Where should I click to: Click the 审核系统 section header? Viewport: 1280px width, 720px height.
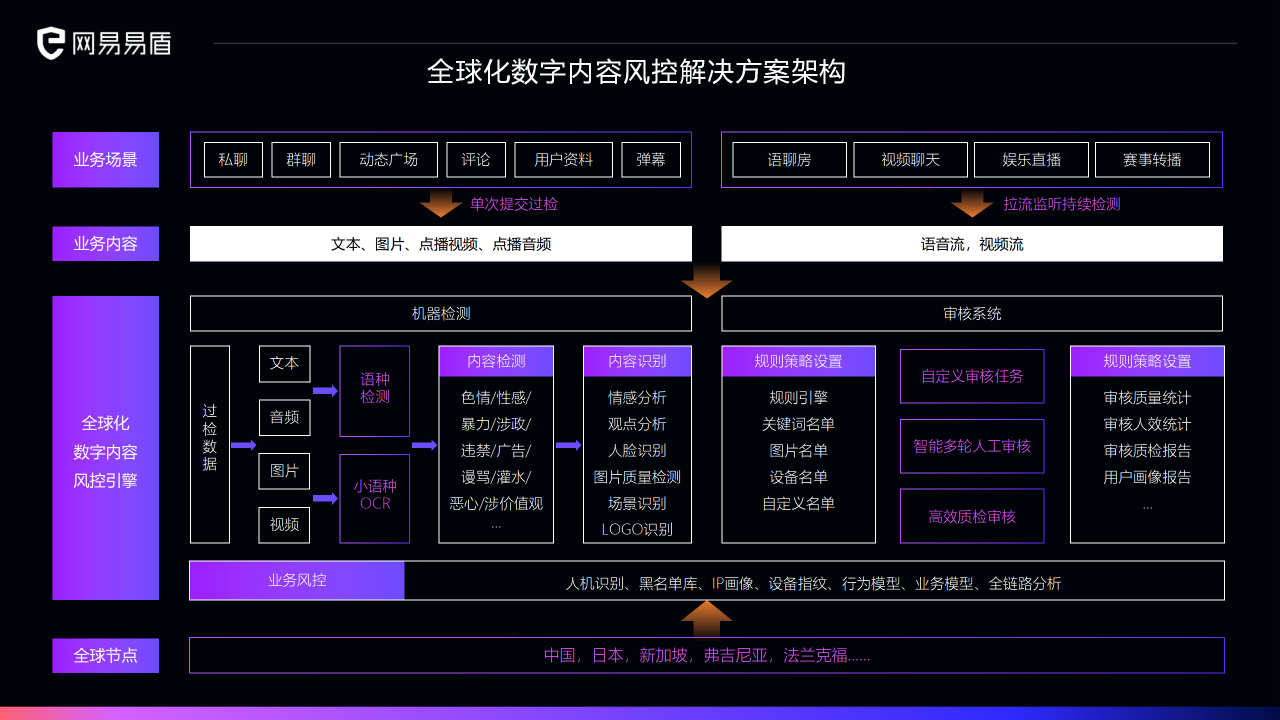972,313
